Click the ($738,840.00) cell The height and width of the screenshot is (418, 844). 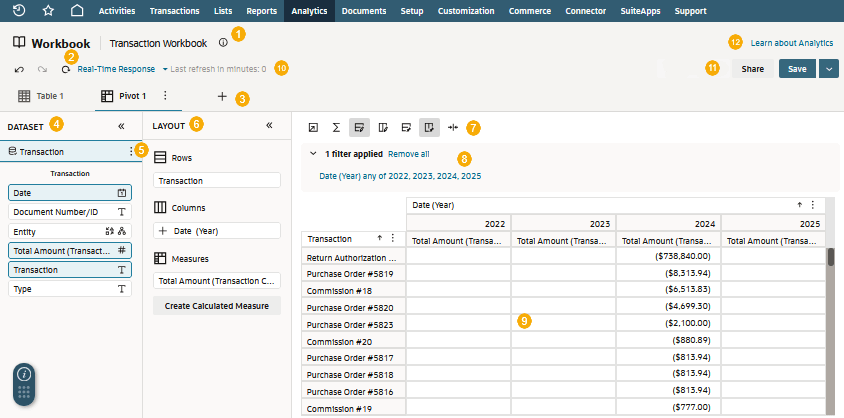pyautogui.click(x=668, y=257)
